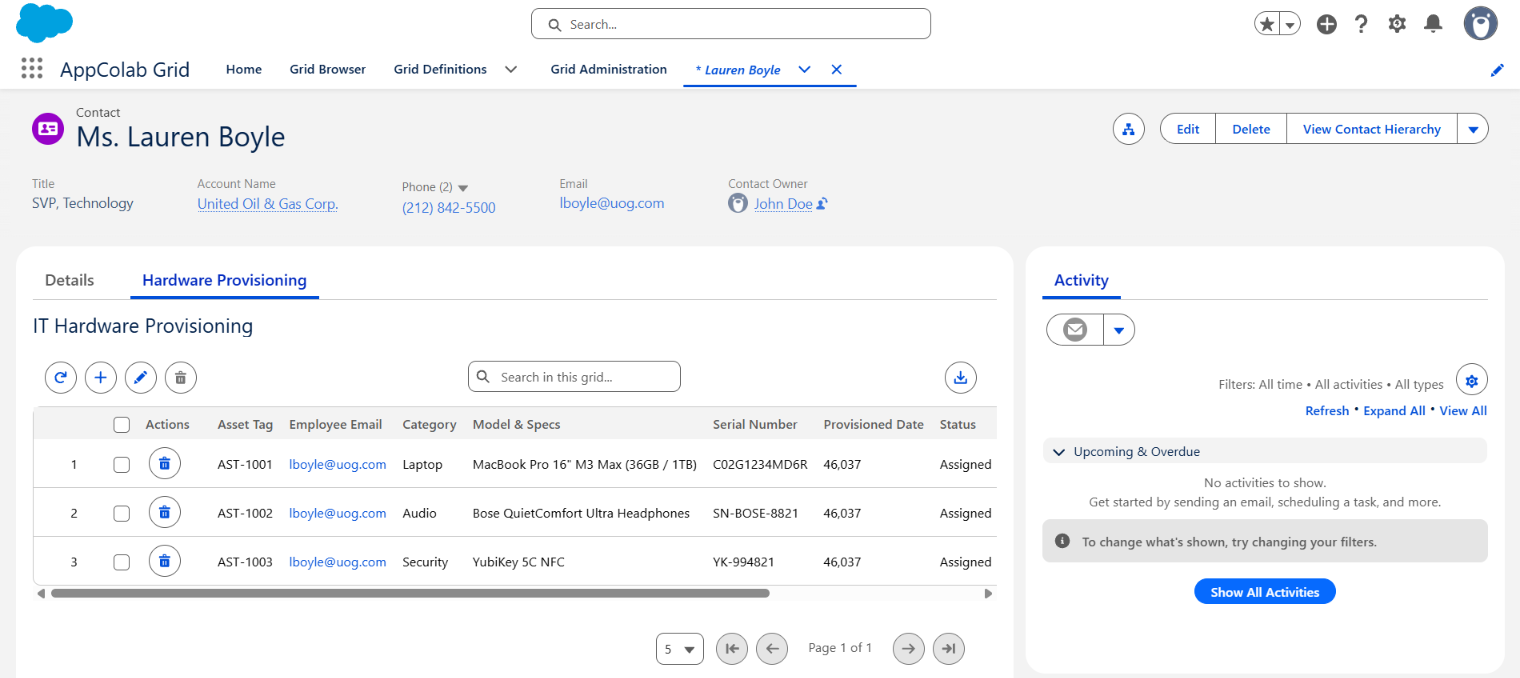Refresh the IT Hardware Provisioning grid

[61, 377]
